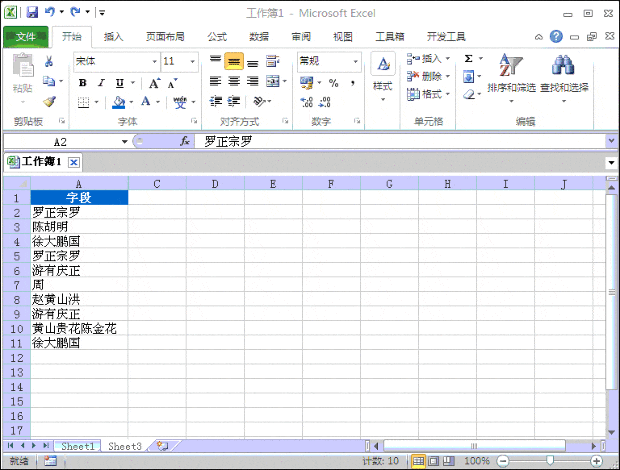This screenshot has width=620, height=470.
Task: Toggle middle vertical alignment
Action: click(x=234, y=61)
